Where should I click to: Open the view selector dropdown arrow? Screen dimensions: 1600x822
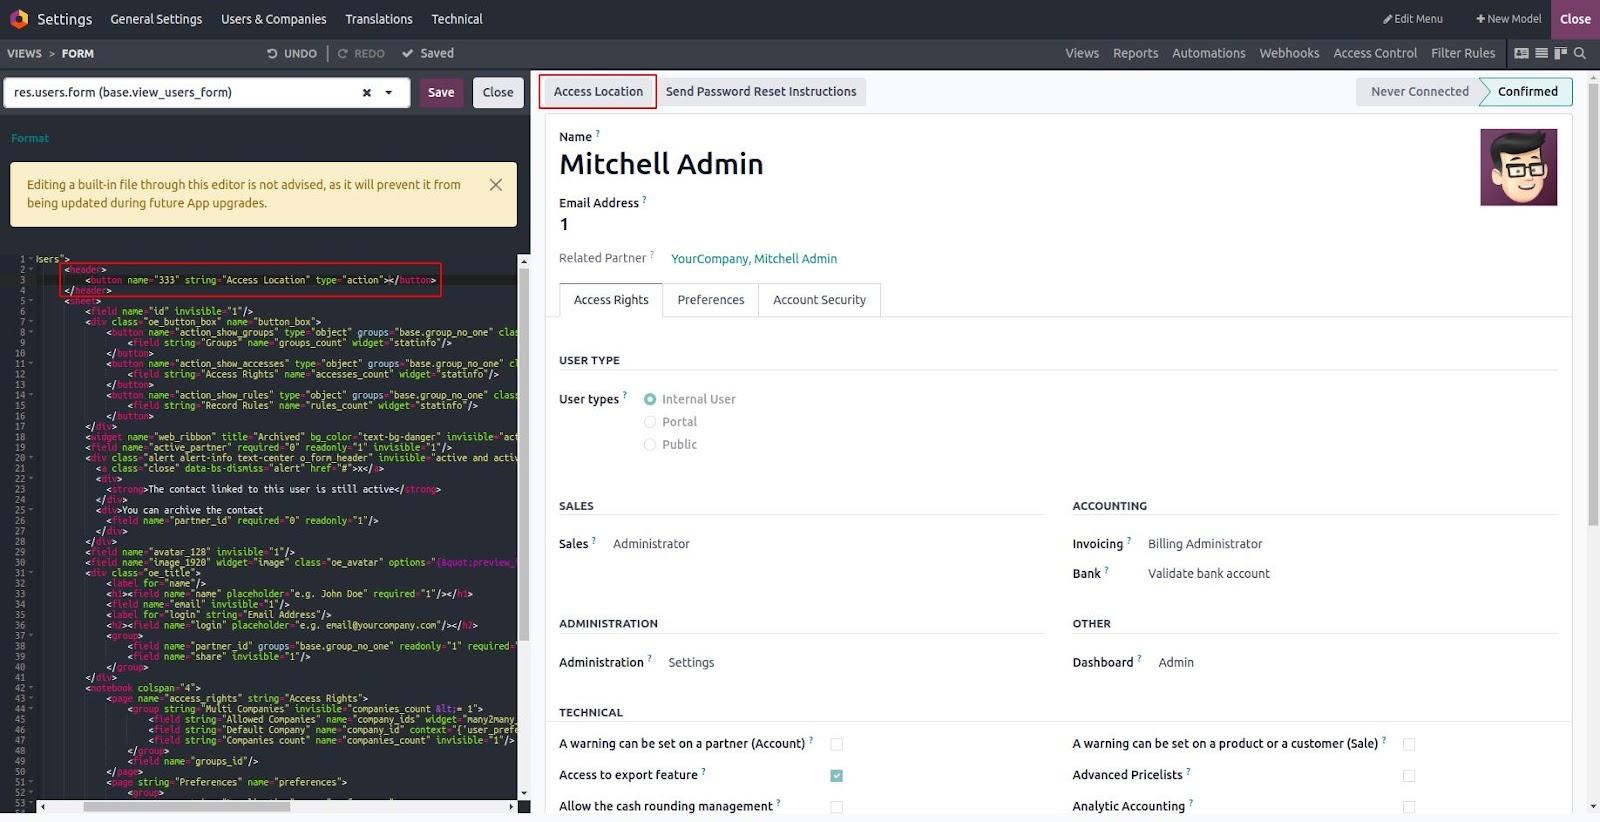tap(389, 93)
